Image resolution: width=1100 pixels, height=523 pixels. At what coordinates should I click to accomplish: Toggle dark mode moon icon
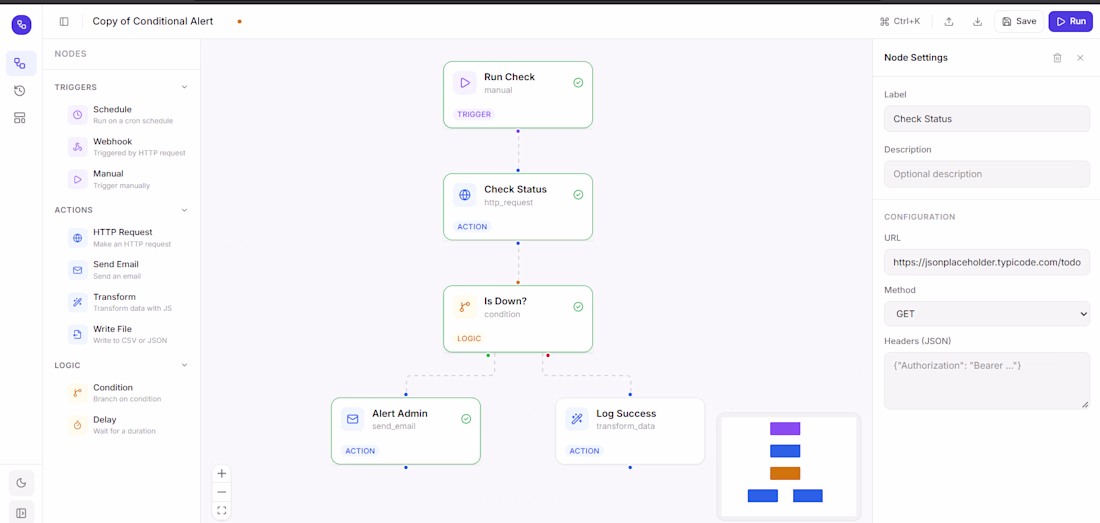pyautogui.click(x=21, y=482)
